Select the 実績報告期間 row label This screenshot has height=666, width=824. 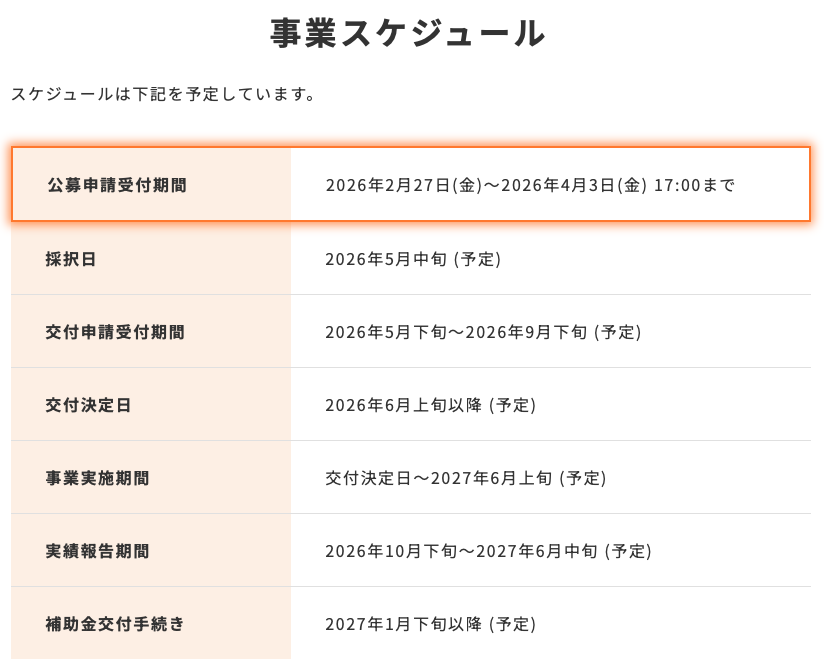pyautogui.click(x=98, y=551)
